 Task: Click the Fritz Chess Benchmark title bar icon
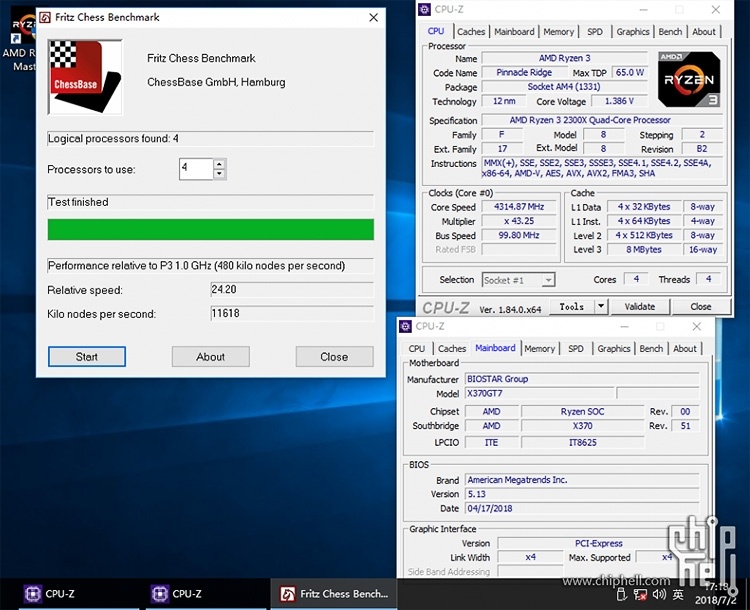[45, 18]
